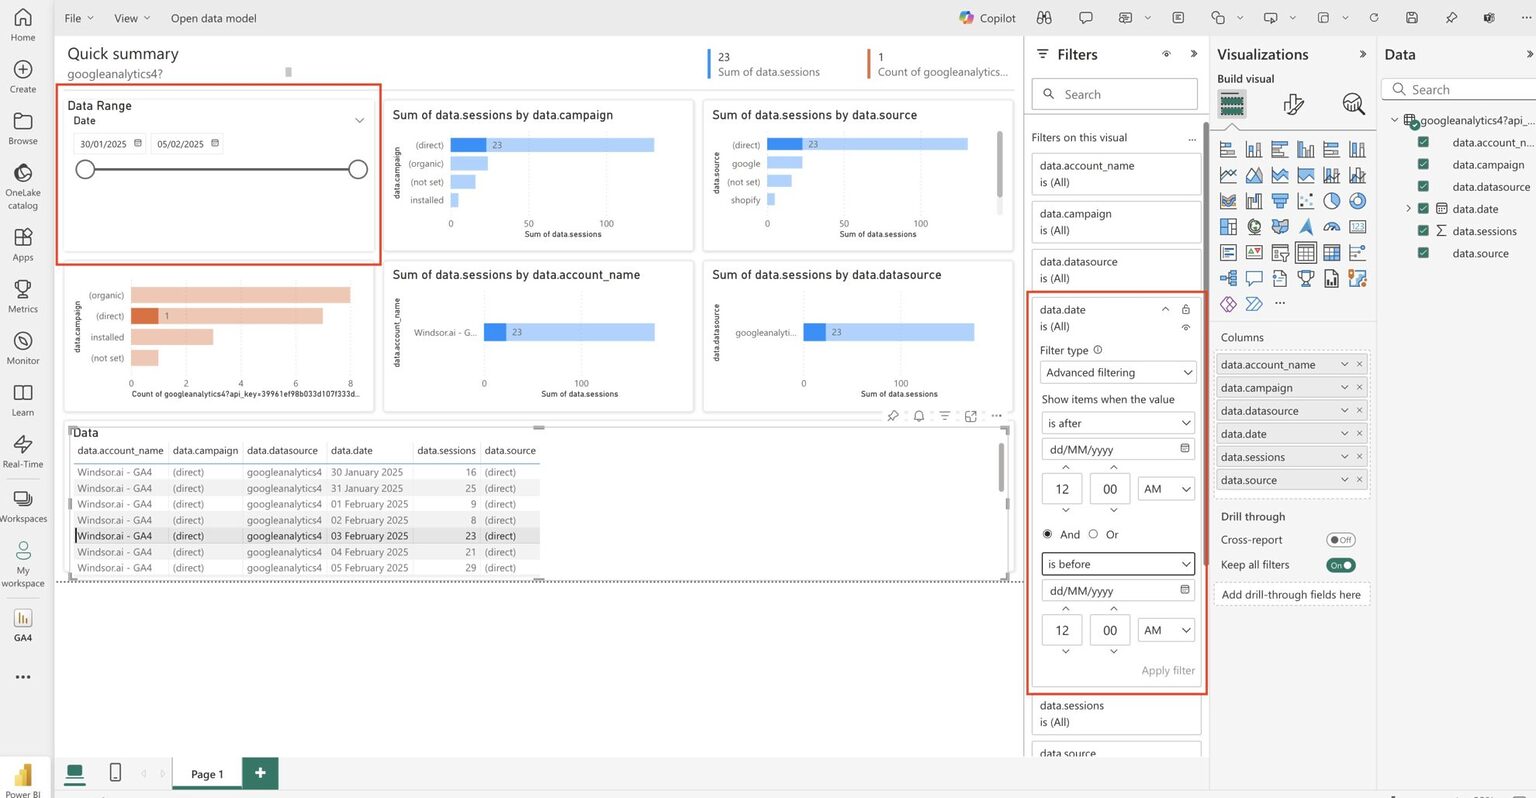Screen dimensions: 1536x798
Task: Click the refresh visuals icon
Action: pos(1373,18)
